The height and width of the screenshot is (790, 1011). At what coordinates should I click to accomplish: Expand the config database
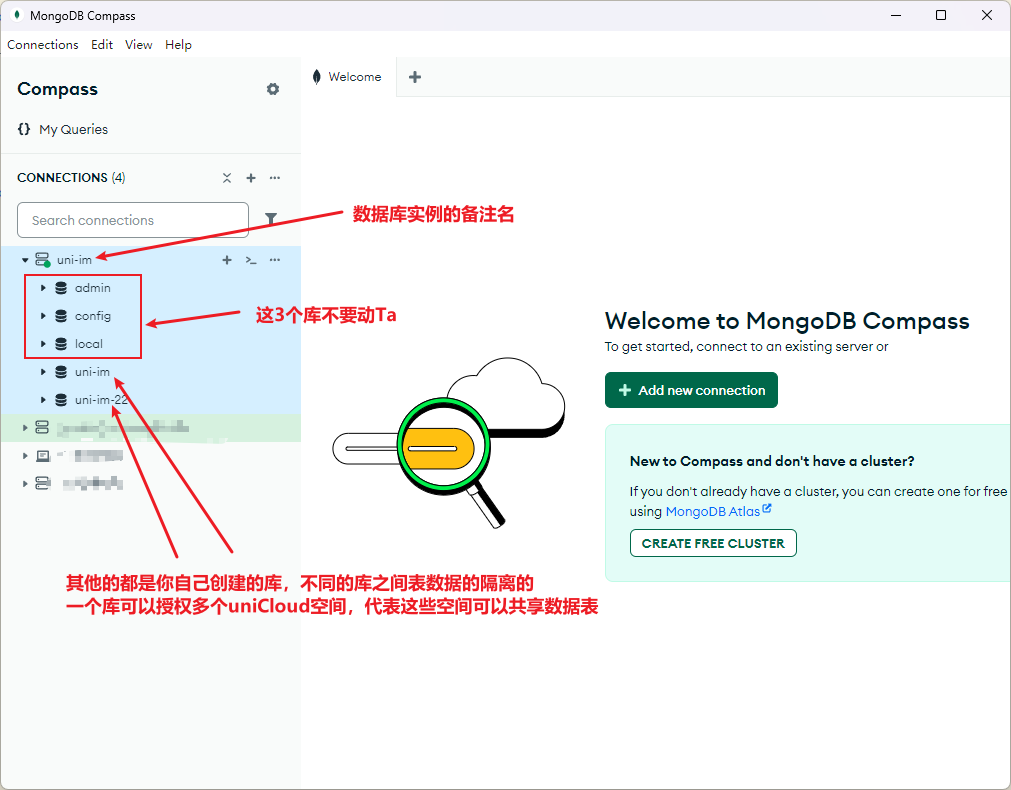point(43,316)
